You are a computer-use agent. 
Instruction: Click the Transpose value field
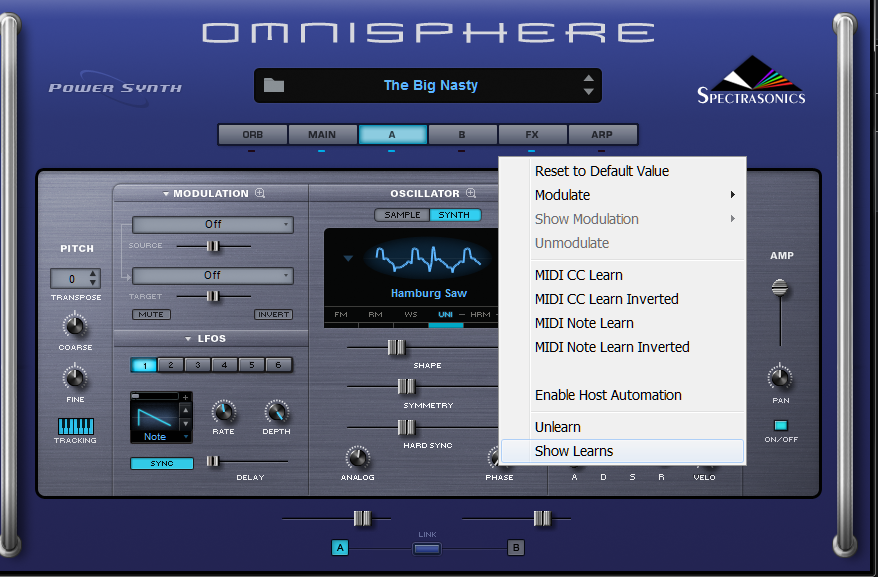click(70, 278)
